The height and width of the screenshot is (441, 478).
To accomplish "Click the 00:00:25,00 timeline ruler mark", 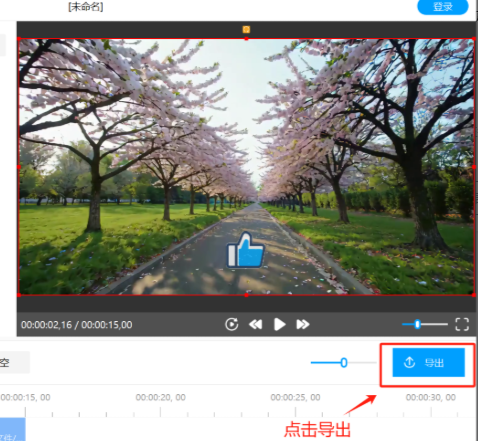I will point(295,397).
